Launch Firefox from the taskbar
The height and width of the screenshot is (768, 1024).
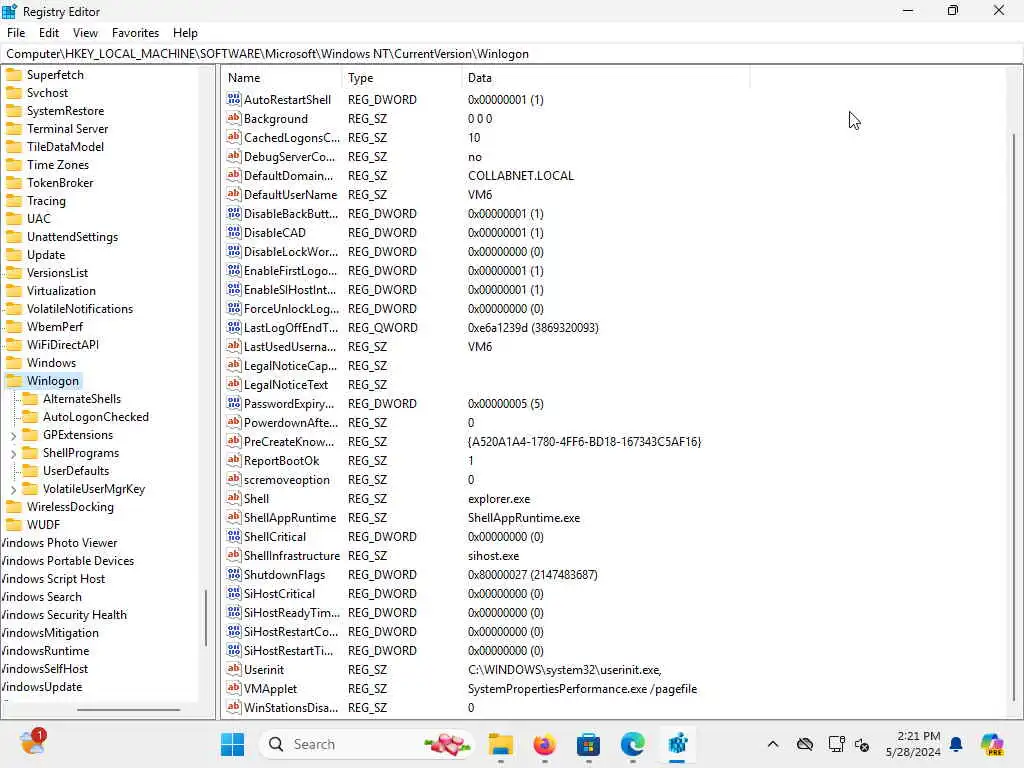[545, 744]
